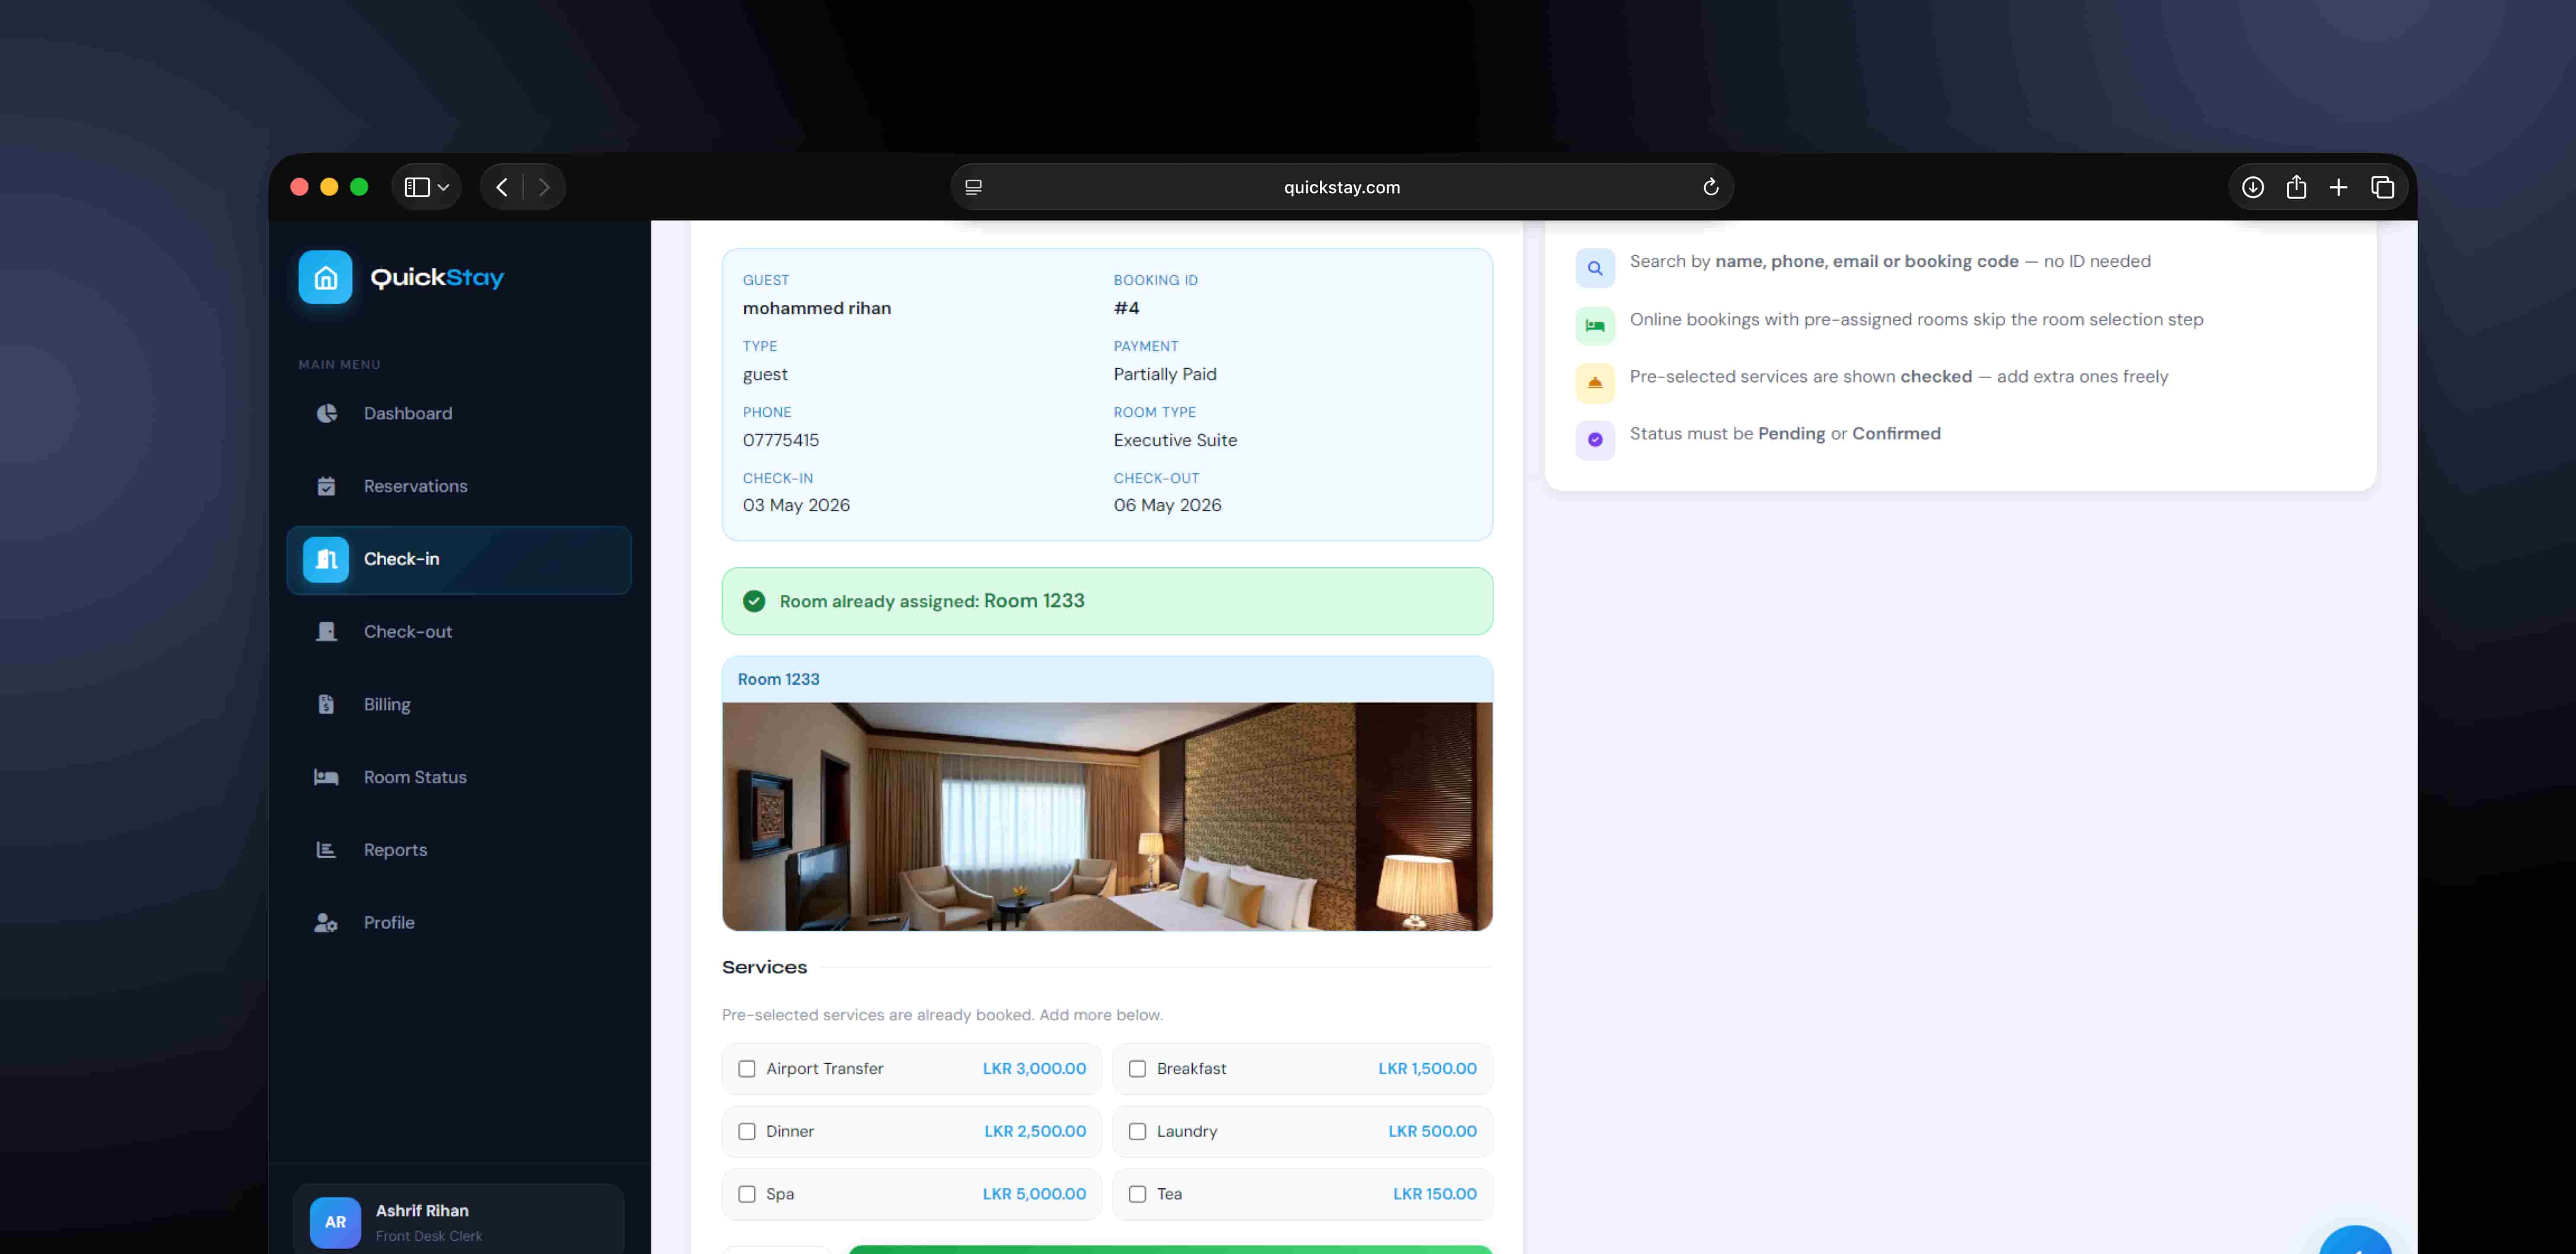Screen dimensions: 2576x1254
Task: Click the Billing sidebar icon
Action: (326, 705)
